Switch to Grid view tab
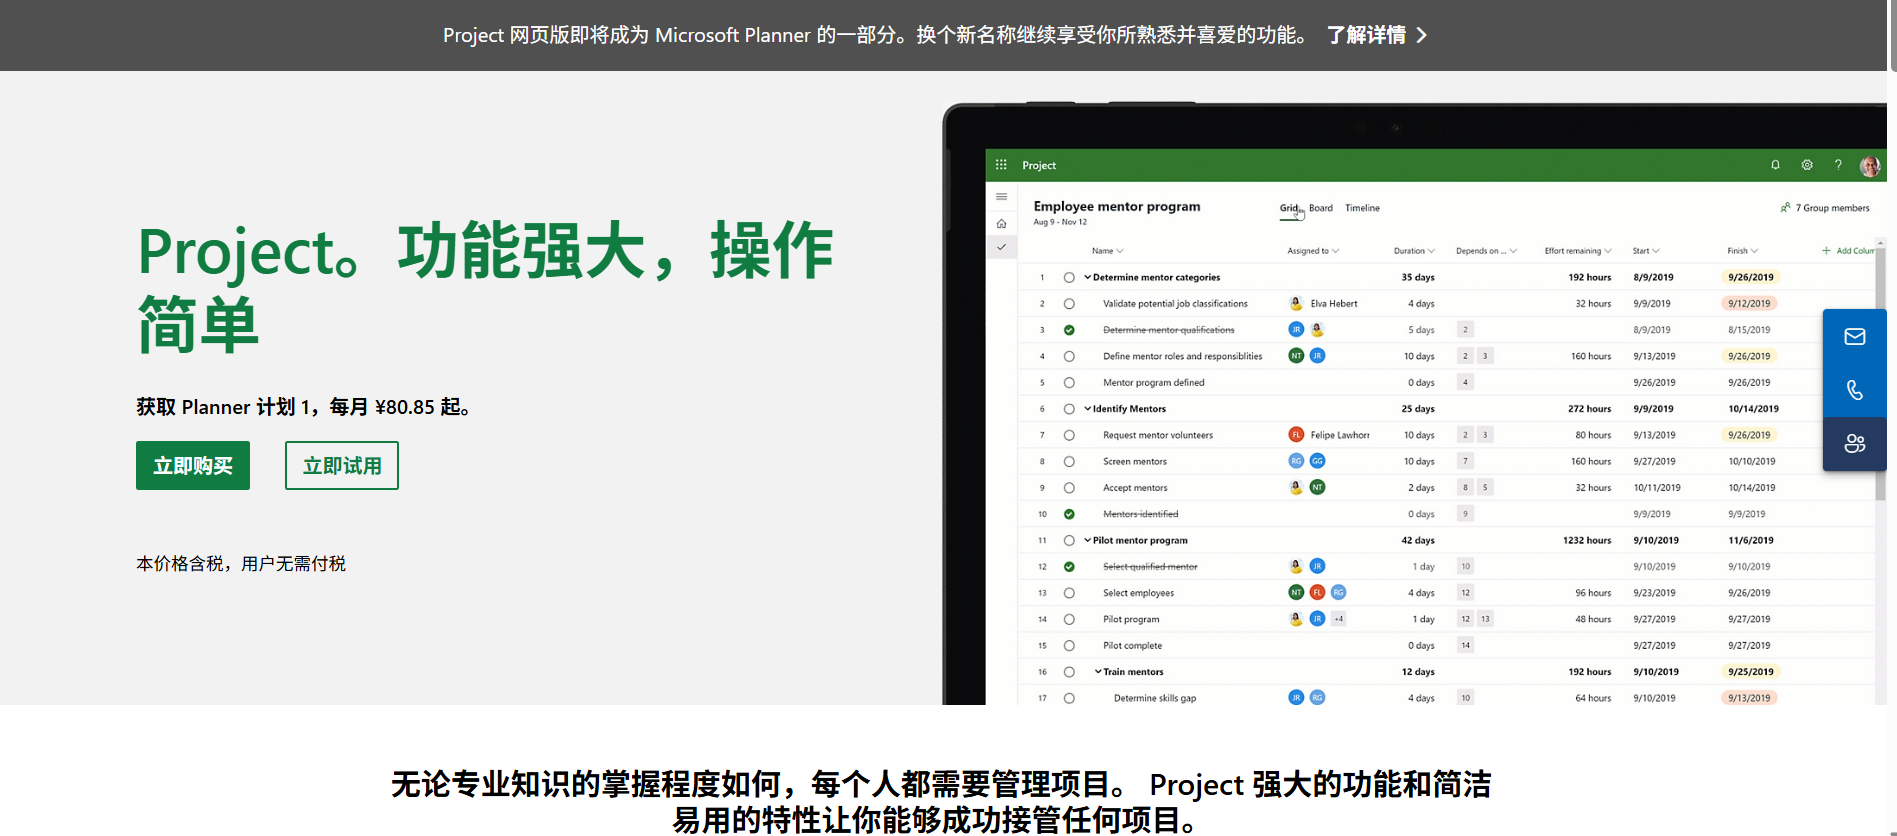Viewport: 1897px width, 836px height. 1289,208
